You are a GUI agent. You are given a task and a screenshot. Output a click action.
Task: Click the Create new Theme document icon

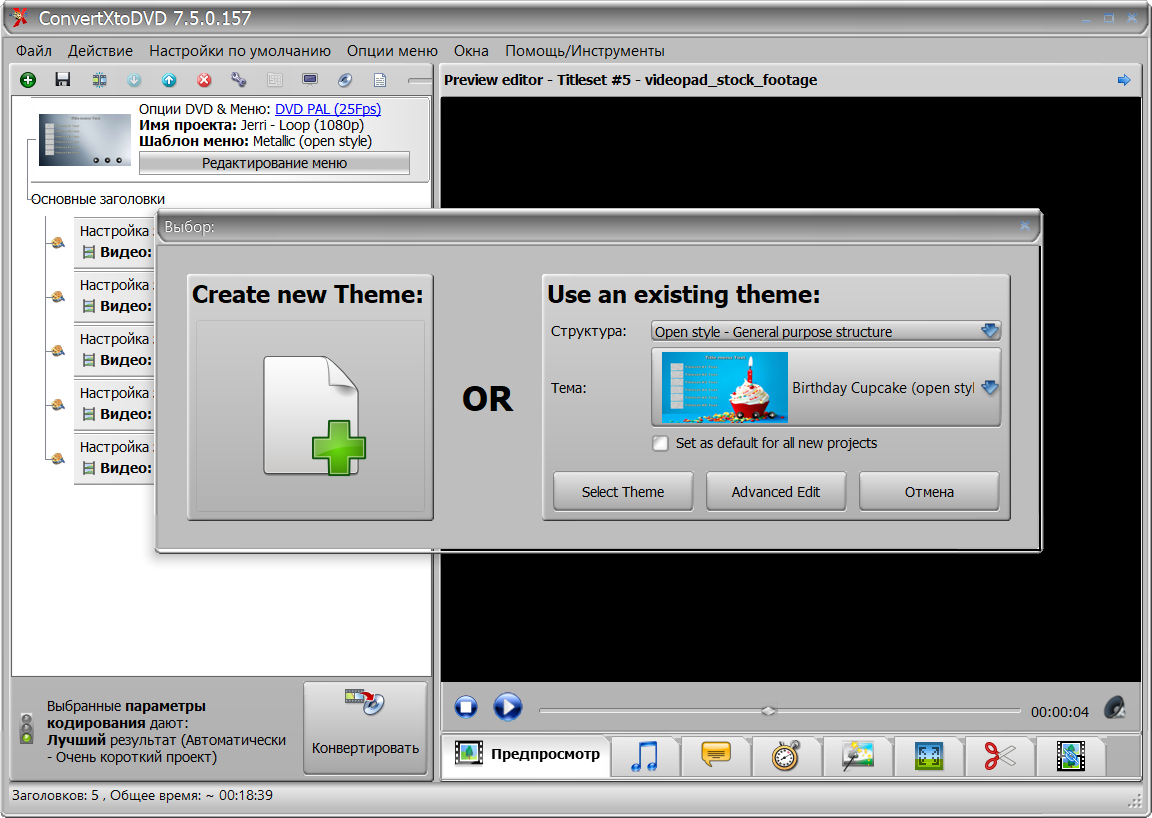point(310,416)
